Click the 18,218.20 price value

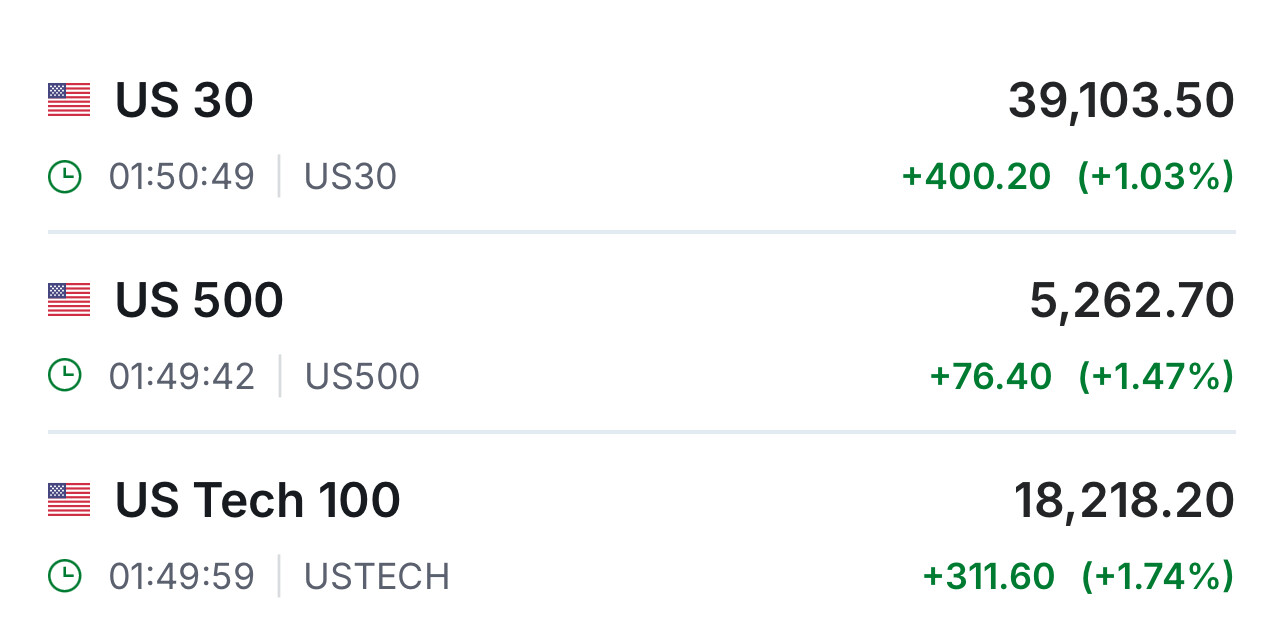click(1124, 500)
